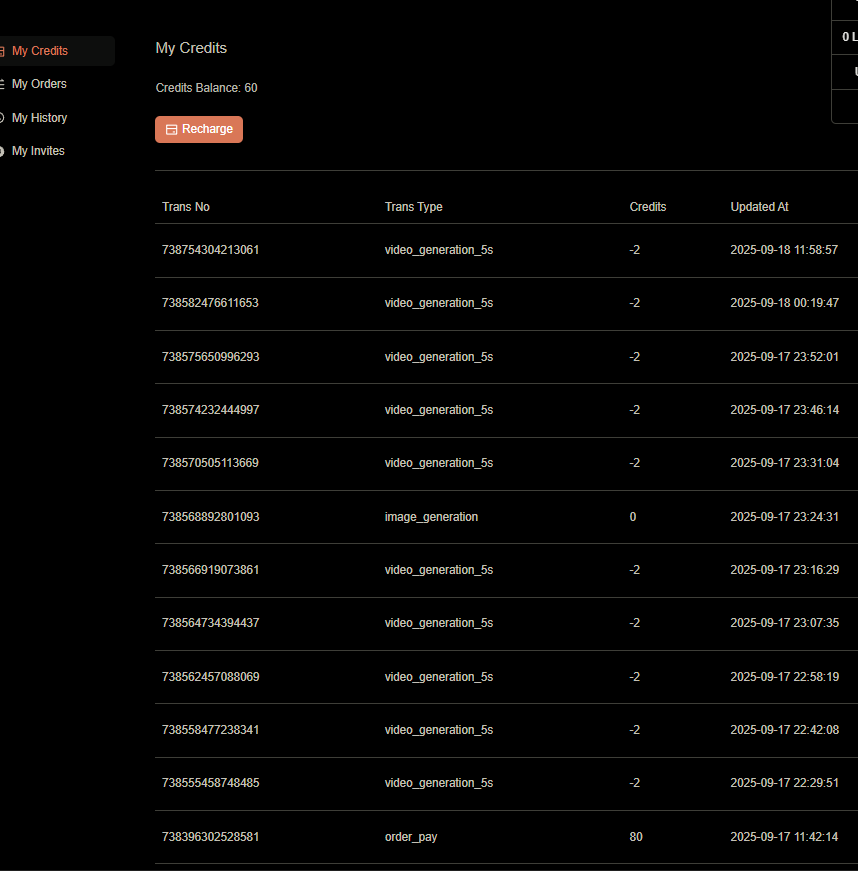
Task: Click timestamp 2025-09-17 23:46:14
Action: [784, 410]
